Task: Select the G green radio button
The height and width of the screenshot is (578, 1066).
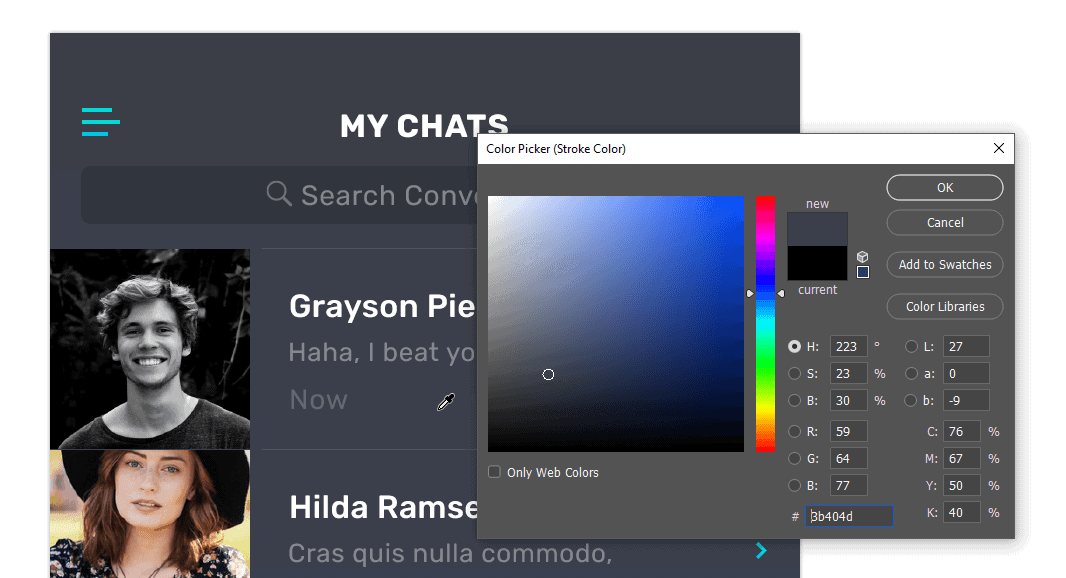Action: tap(794, 458)
